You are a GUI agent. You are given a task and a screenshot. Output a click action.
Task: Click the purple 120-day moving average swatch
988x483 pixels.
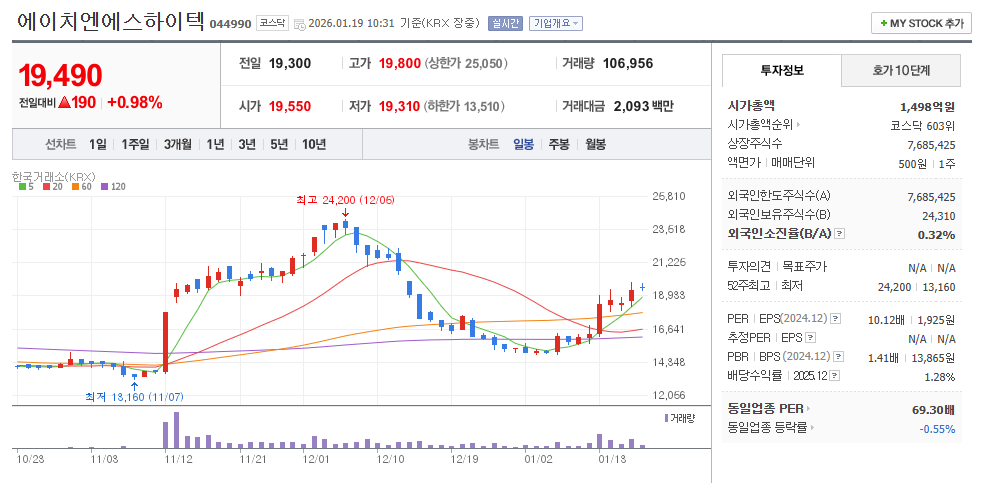coord(104,186)
